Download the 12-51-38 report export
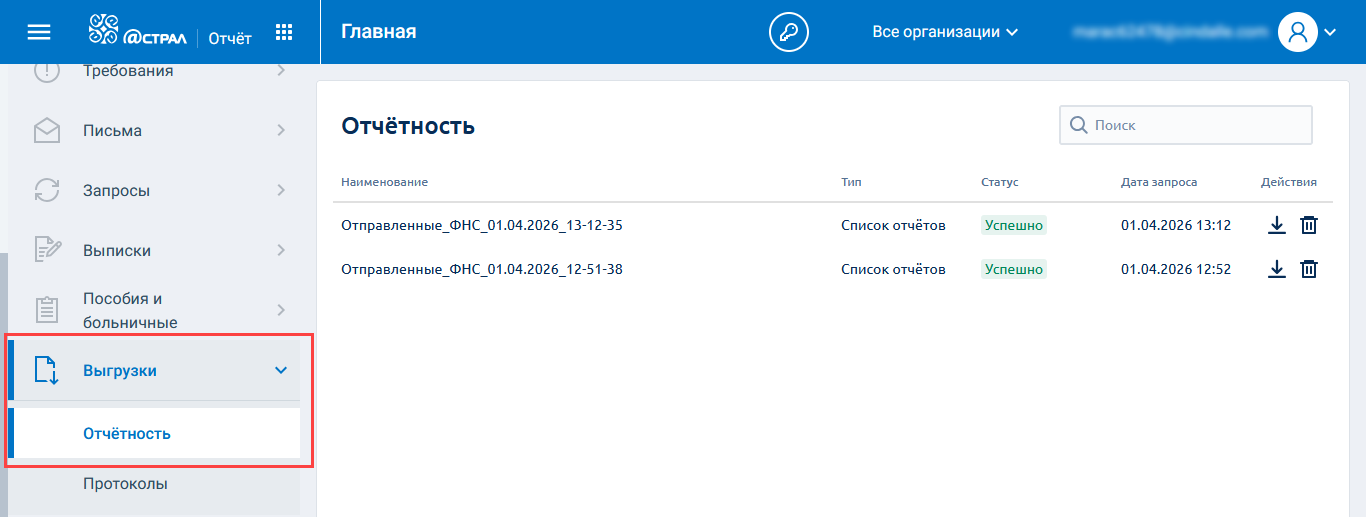Viewport: 1366px width, 517px height. [x=1276, y=269]
